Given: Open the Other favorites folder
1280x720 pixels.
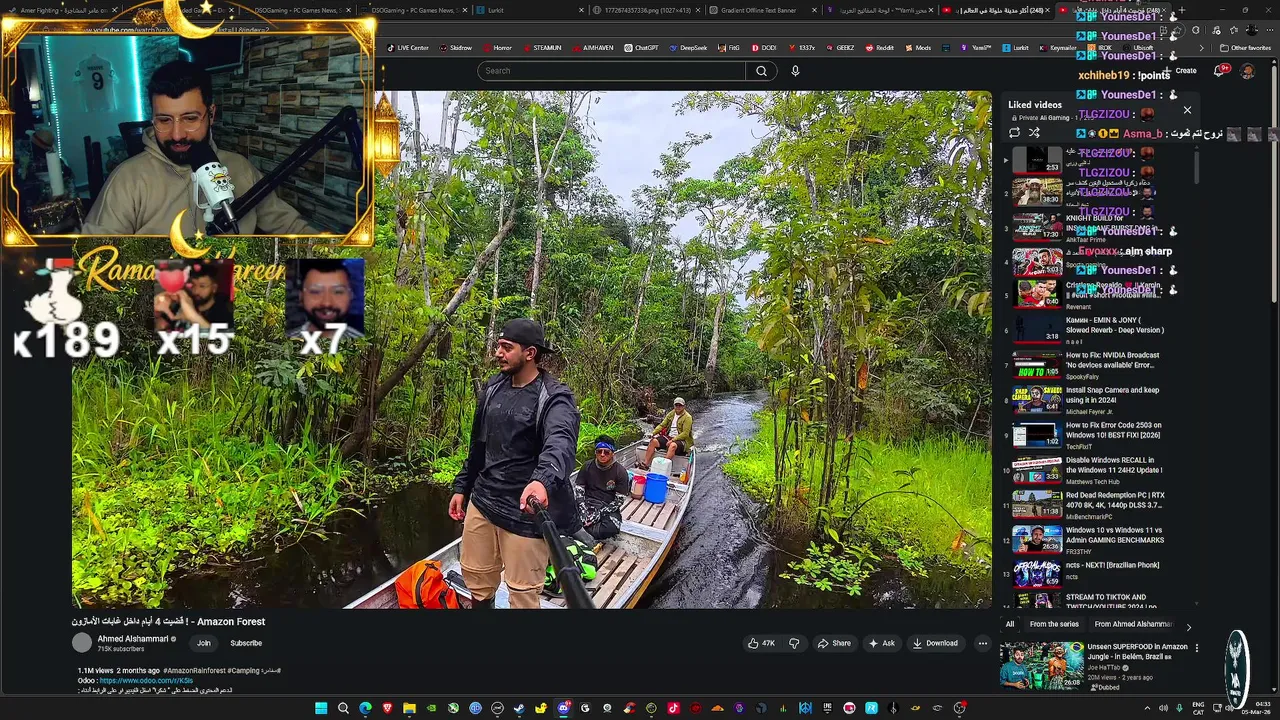Looking at the screenshot, I should click(1245, 48).
